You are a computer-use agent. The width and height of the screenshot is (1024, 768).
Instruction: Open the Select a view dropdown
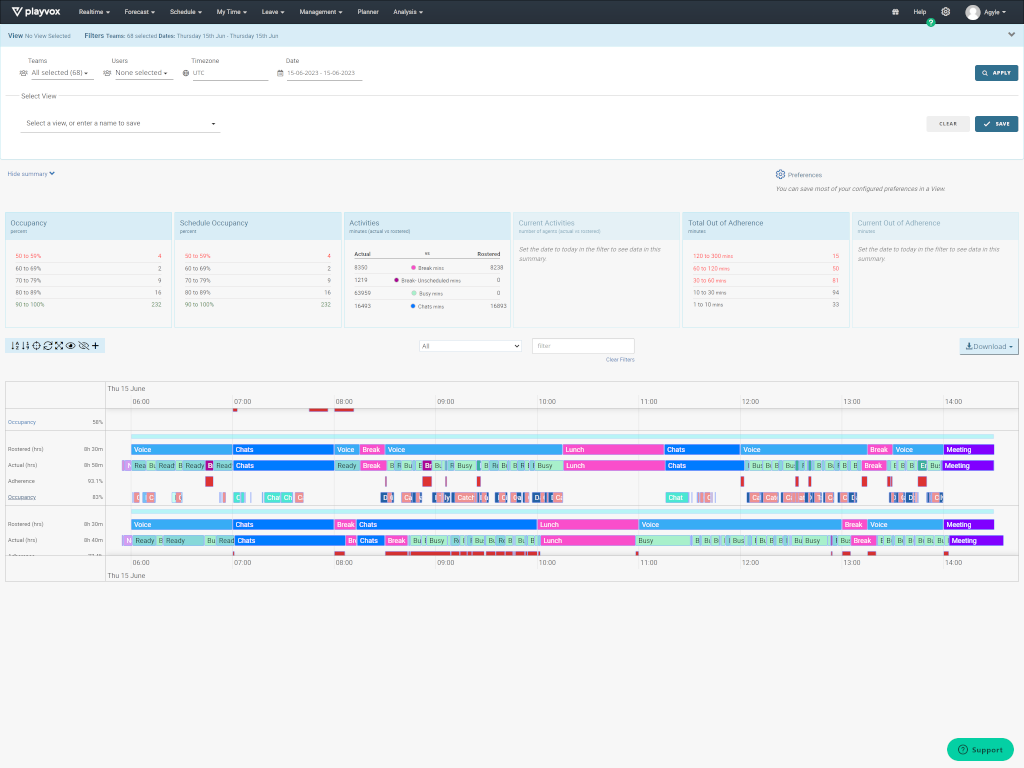[120, 124]
